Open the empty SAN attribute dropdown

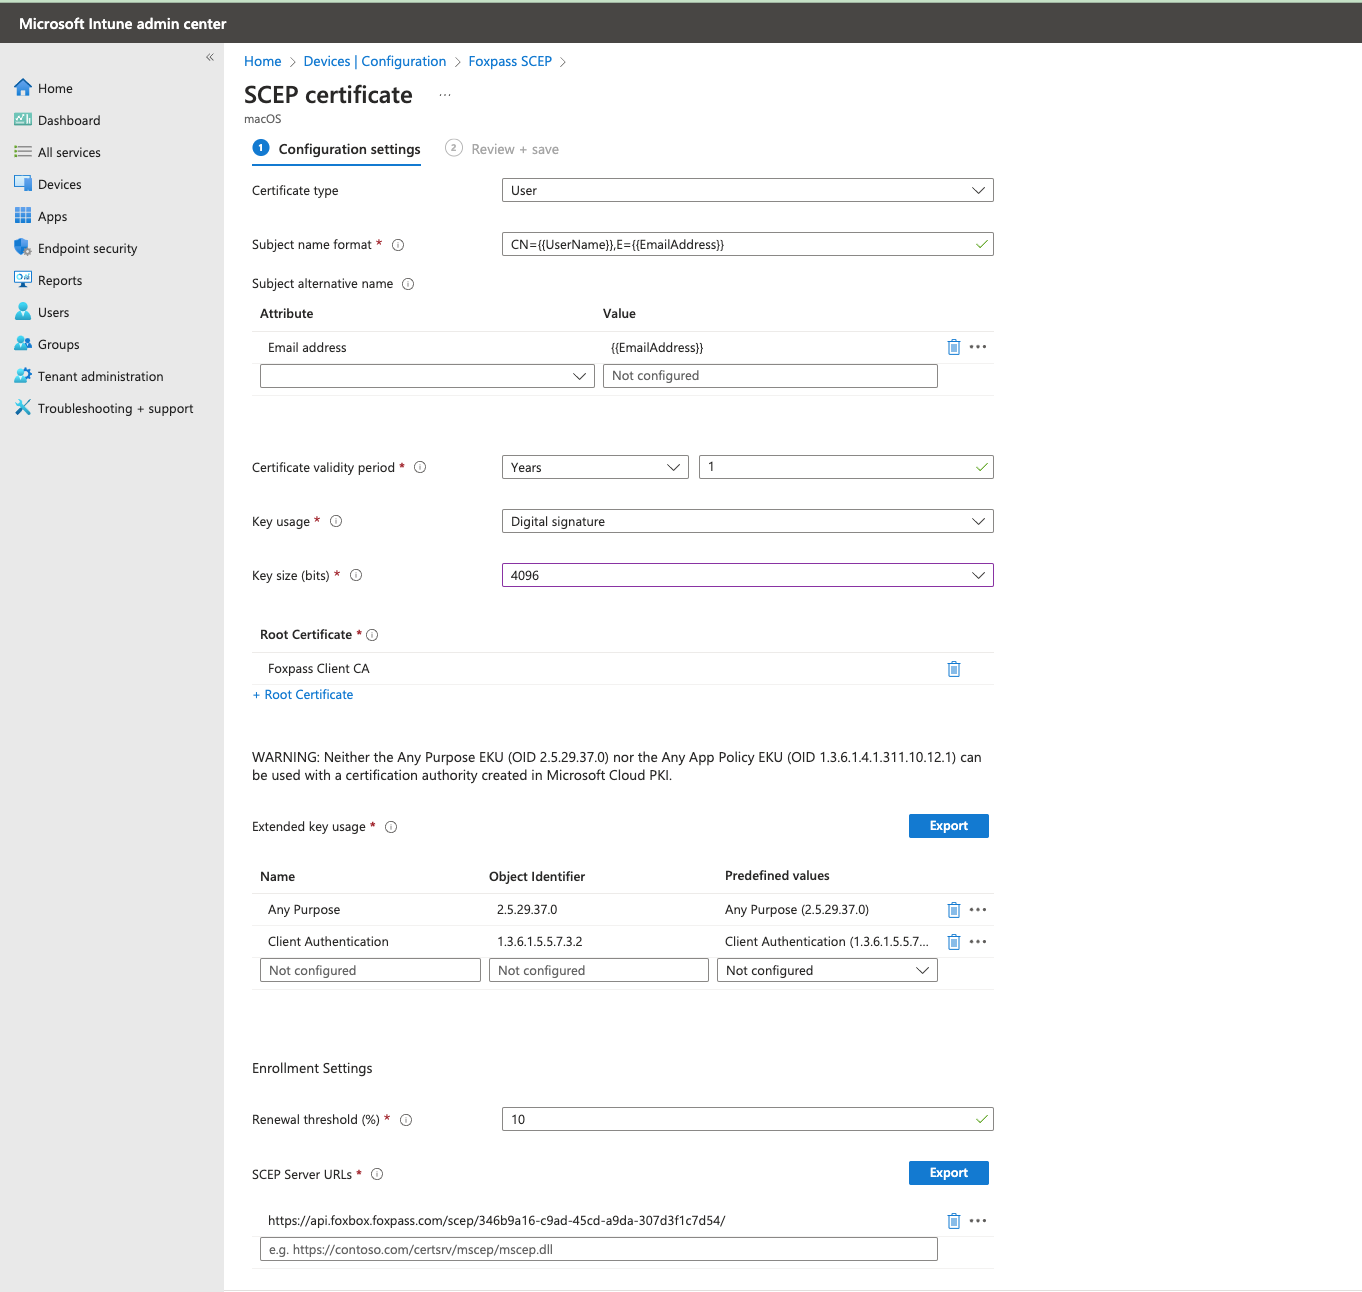pos(427,376)
